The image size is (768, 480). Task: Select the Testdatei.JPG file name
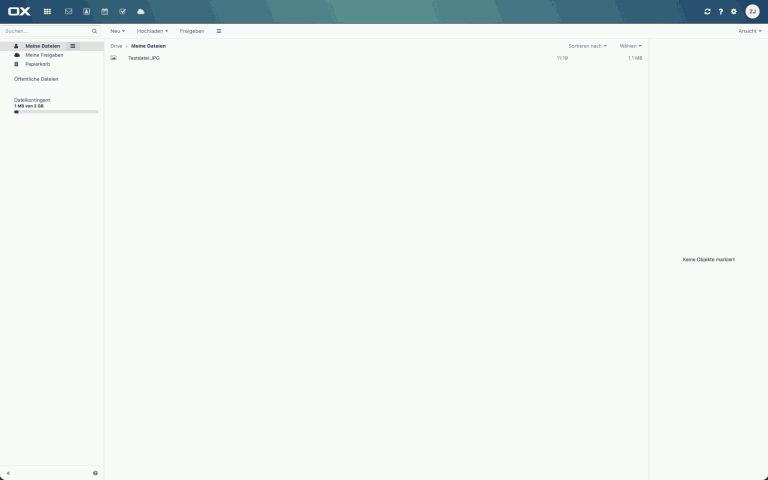point(144,58)
